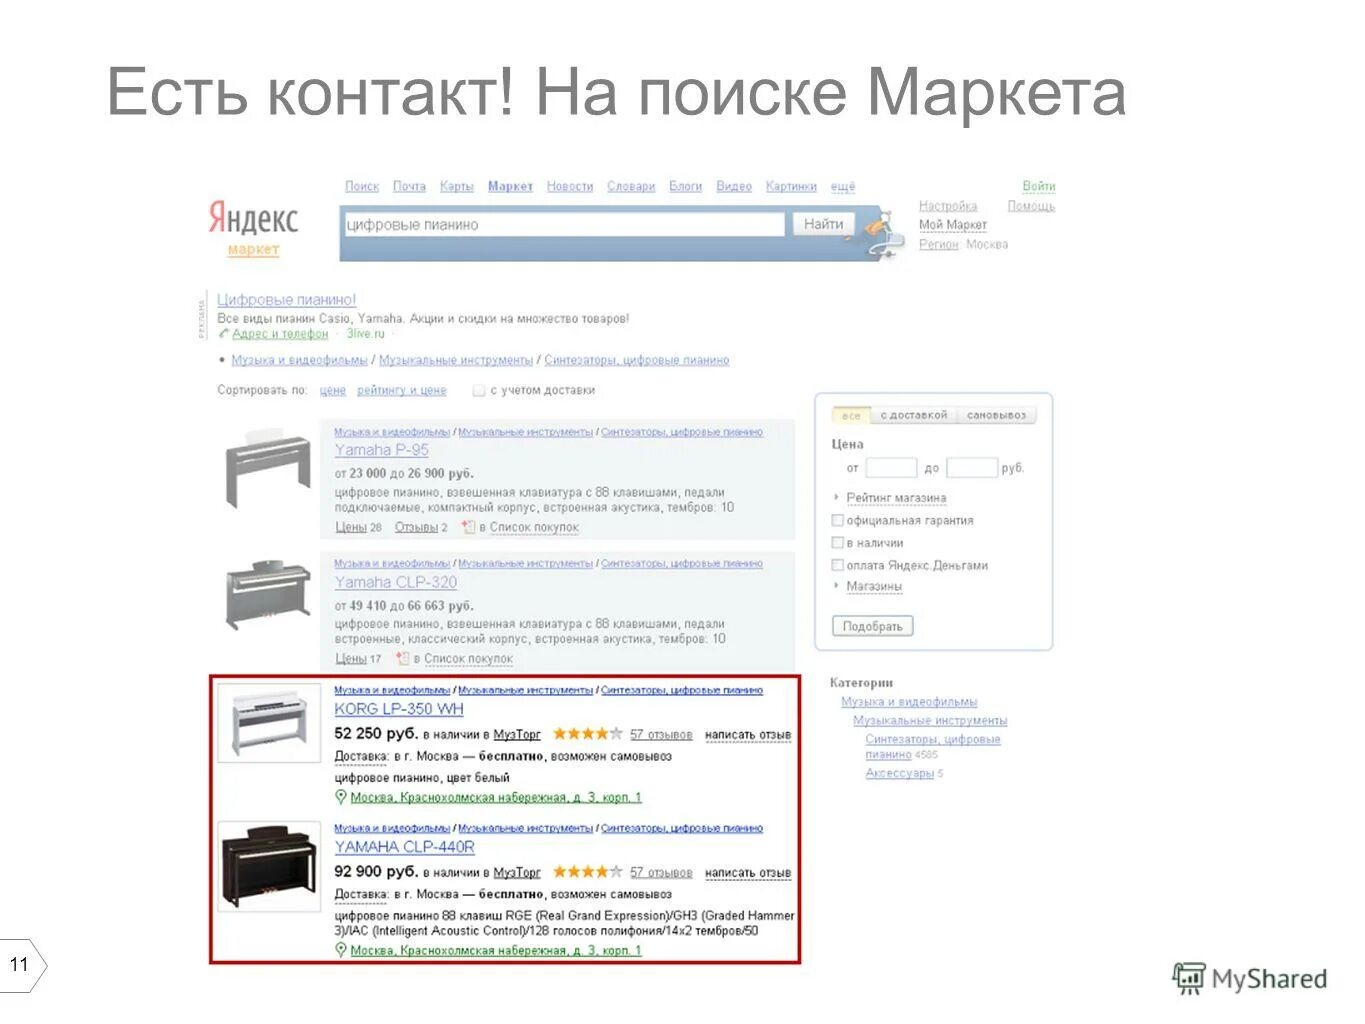Click the map pin icon under KORG LP-350 WH
Viewport: 1365px width, 1024px height.
[x=341, y=797]
